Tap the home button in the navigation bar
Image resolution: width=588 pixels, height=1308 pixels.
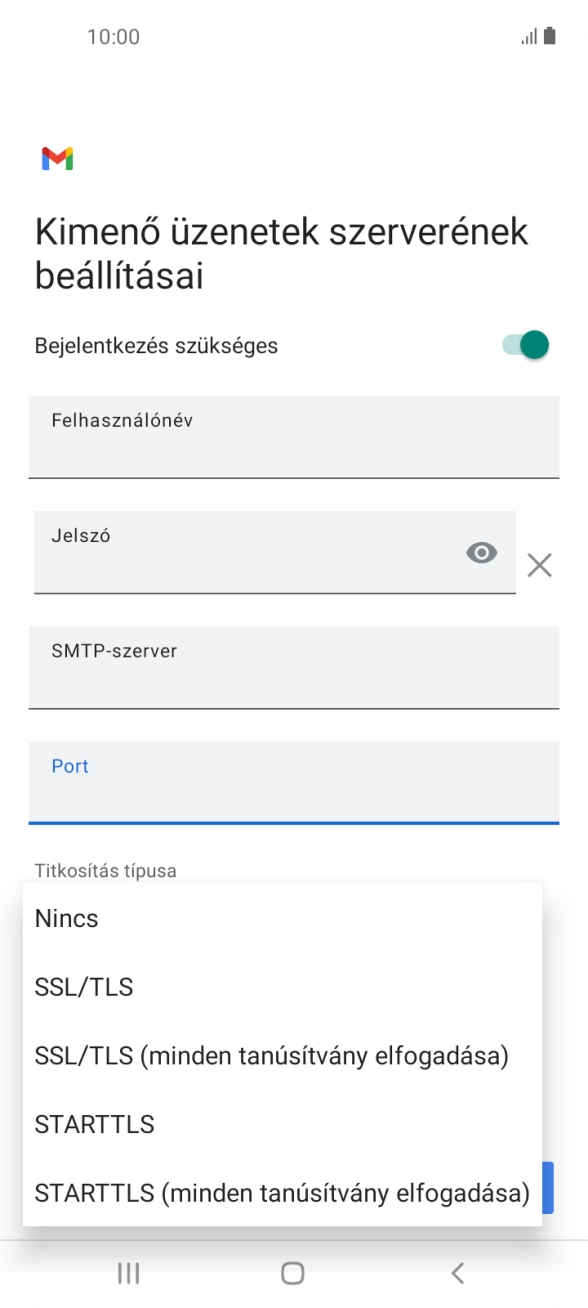pyautogui.click(x=293, y=1273)
